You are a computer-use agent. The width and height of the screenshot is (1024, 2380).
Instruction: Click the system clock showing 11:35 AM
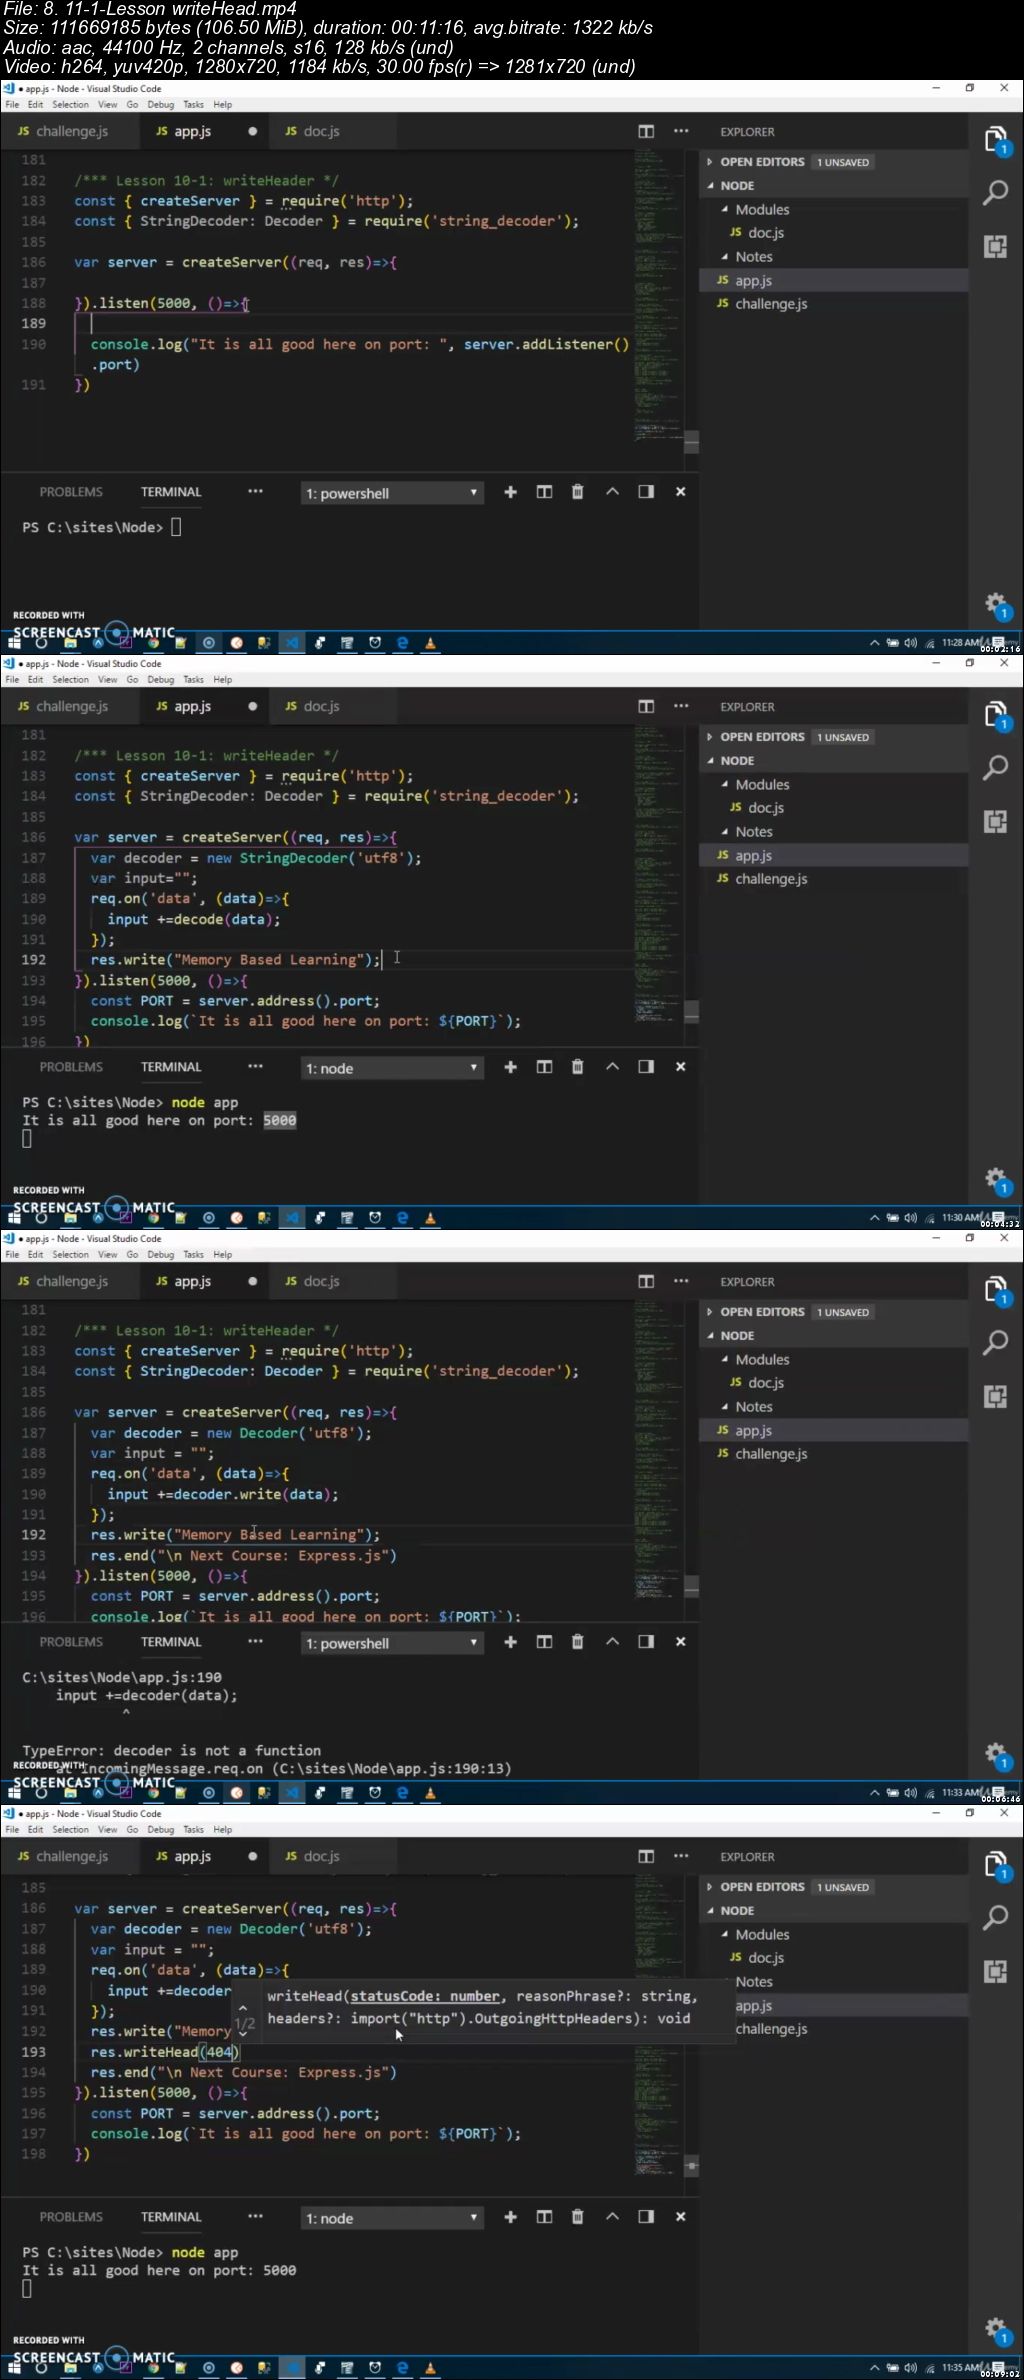coord(961,2368)
